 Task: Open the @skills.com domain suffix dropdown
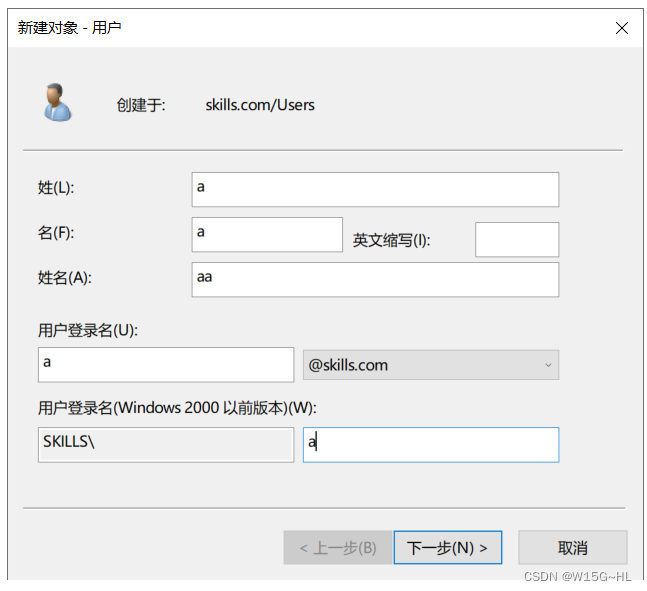click(x=431, y=365)
